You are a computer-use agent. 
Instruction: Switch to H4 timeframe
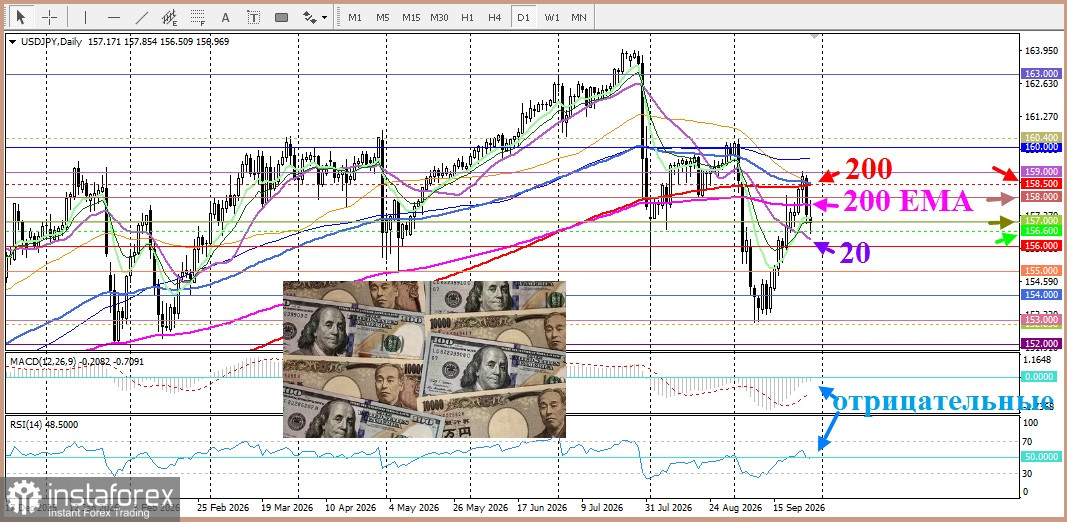(495, 17)
